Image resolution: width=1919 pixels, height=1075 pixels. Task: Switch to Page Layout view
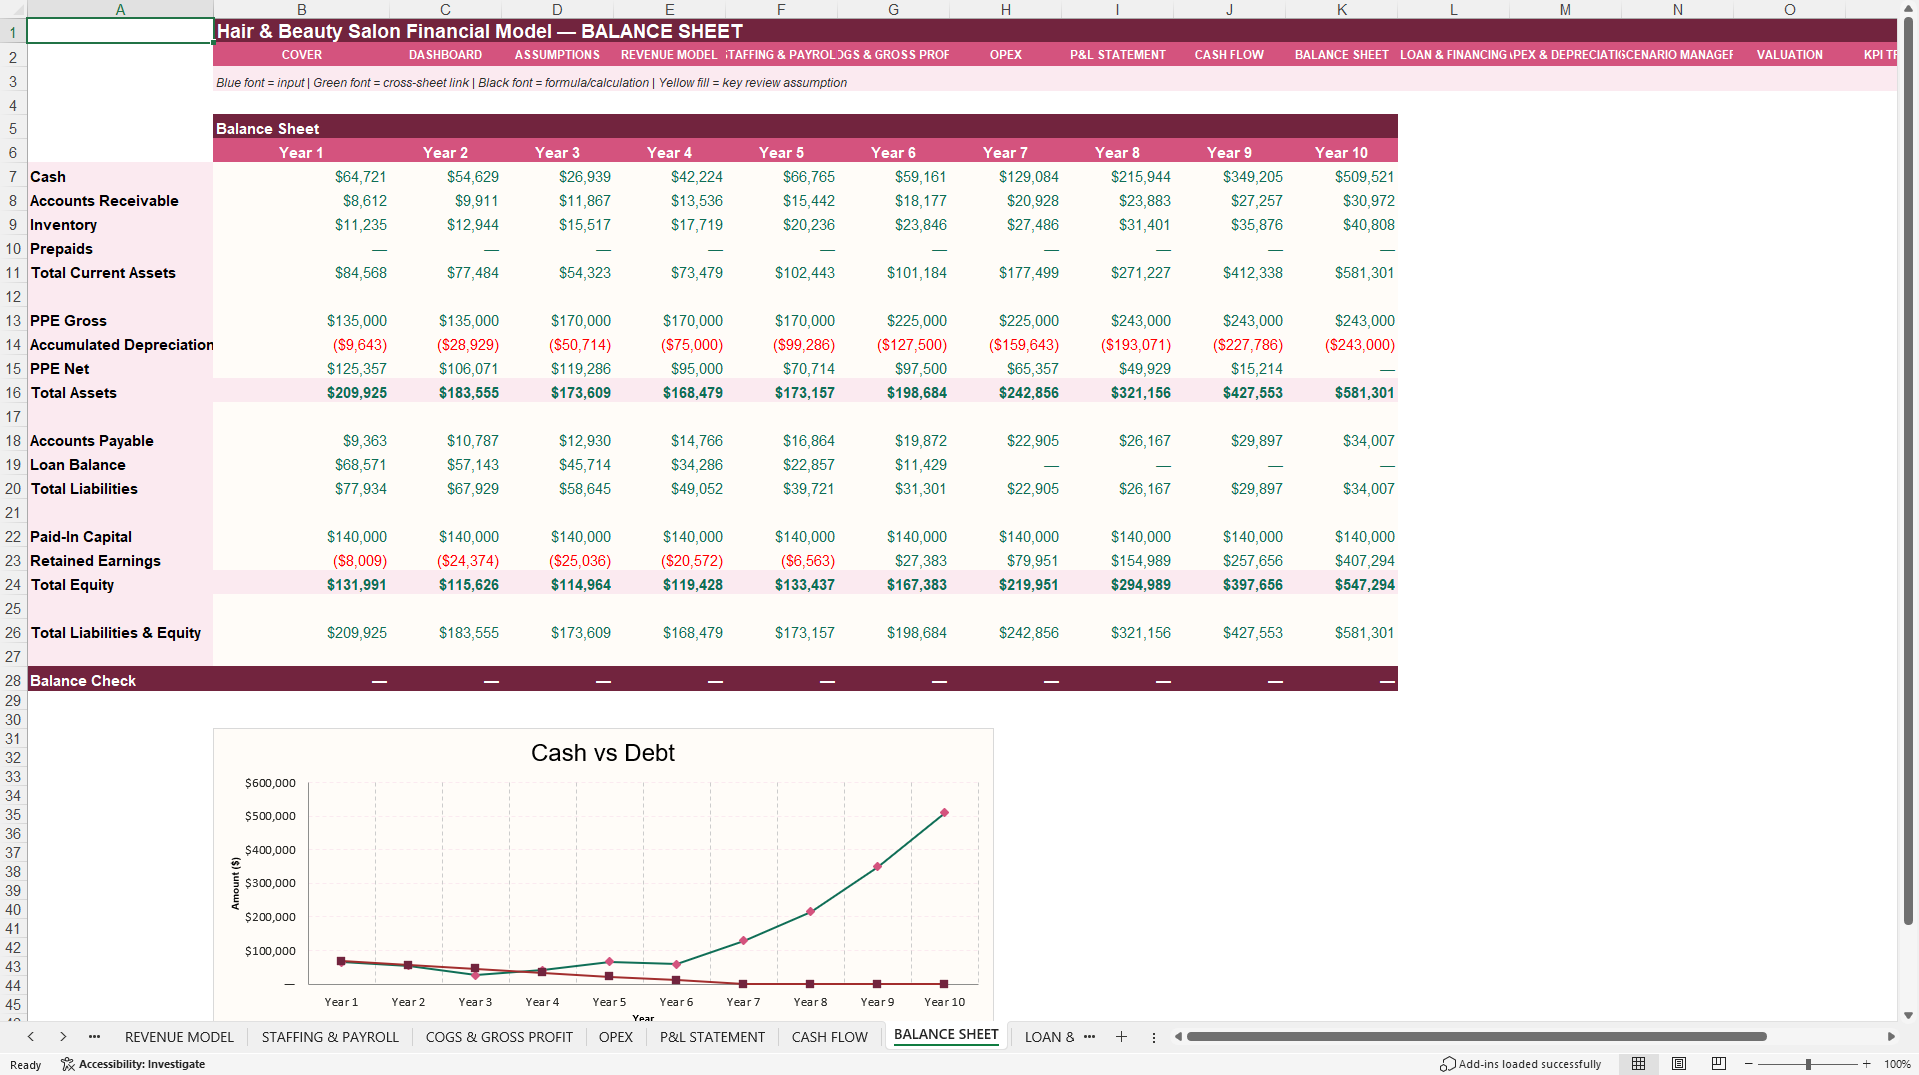[1679, 1064]
